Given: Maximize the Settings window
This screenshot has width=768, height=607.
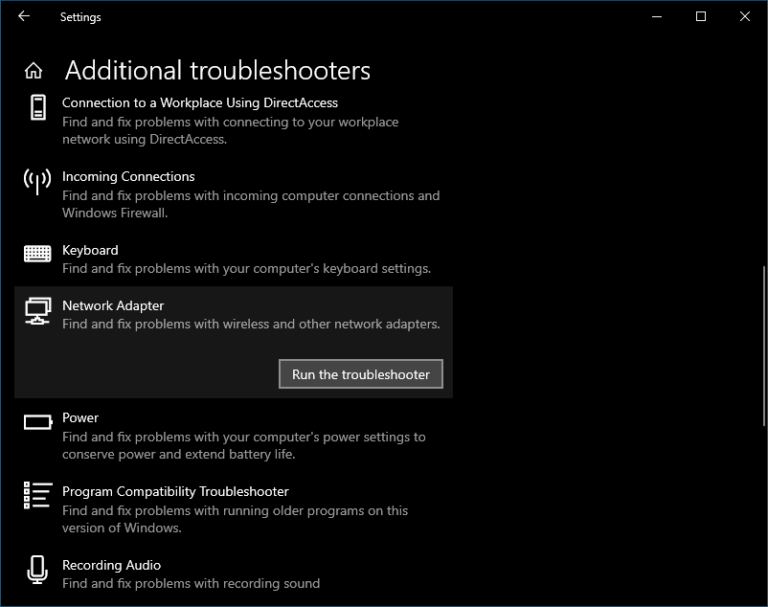Looking at the screenshot, I should point(701,16).
